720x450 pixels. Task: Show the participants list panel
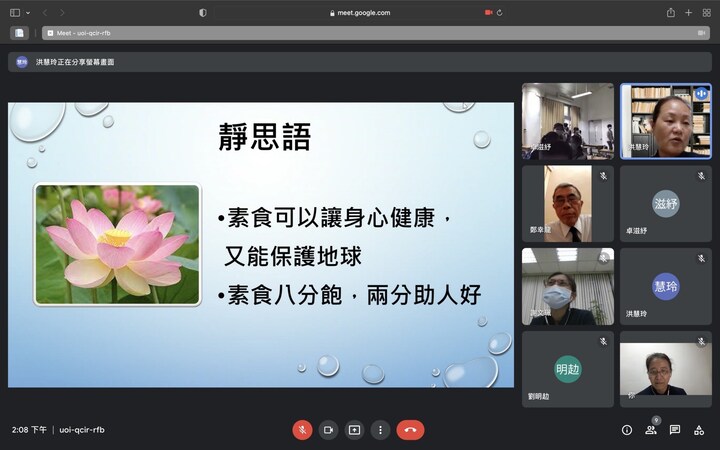(x=651, y=430)
